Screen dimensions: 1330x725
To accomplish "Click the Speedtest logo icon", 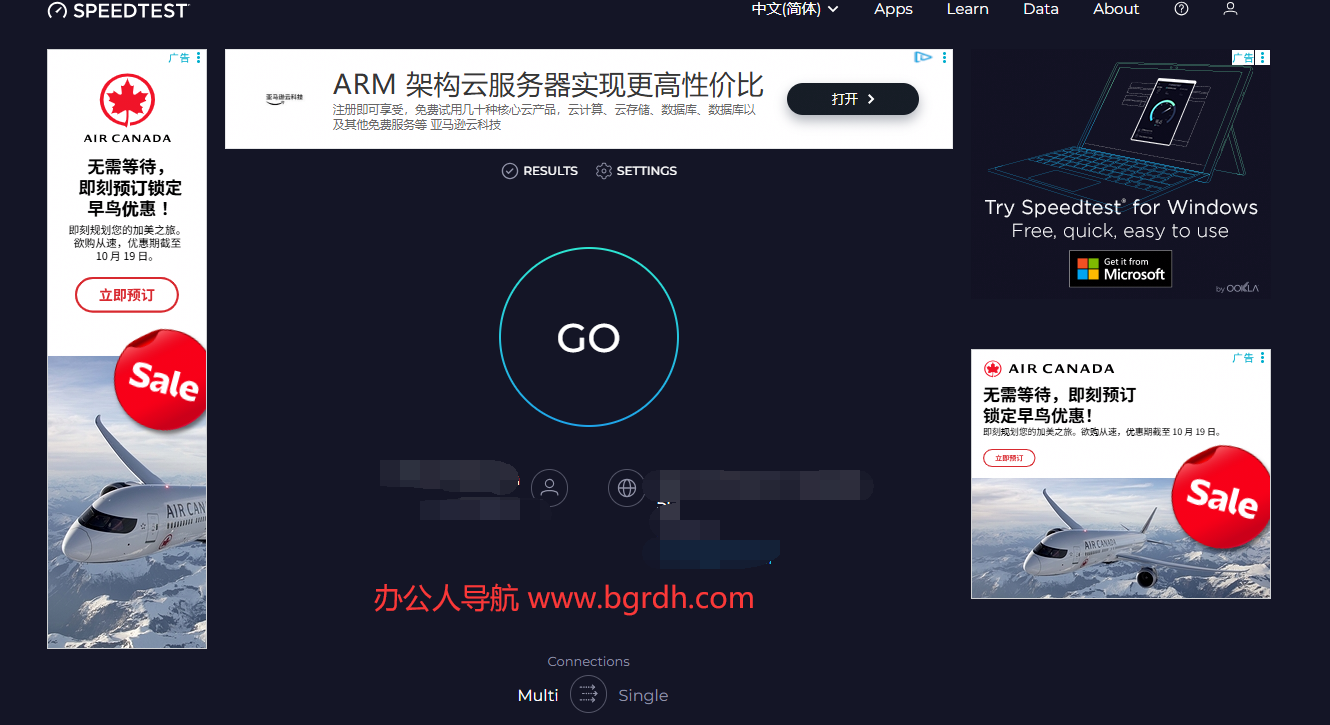I will (x=57, y=10).
